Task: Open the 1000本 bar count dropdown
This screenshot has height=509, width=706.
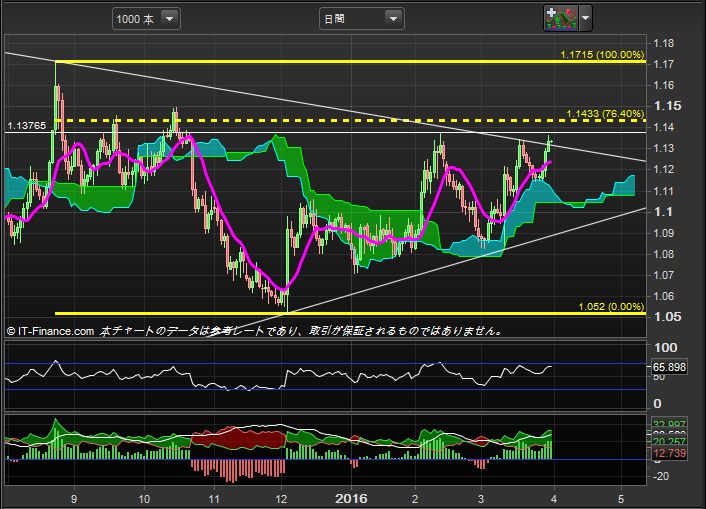Action: coord(146,19)
